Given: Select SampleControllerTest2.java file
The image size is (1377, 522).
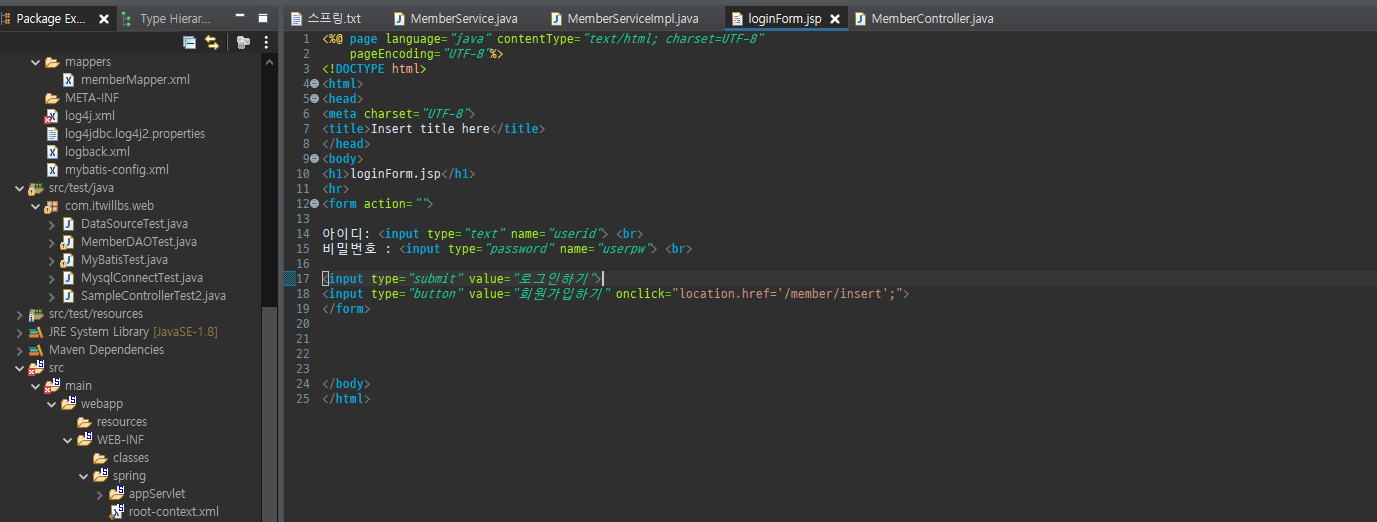Looking at the screenshot, I should [153, 296].
